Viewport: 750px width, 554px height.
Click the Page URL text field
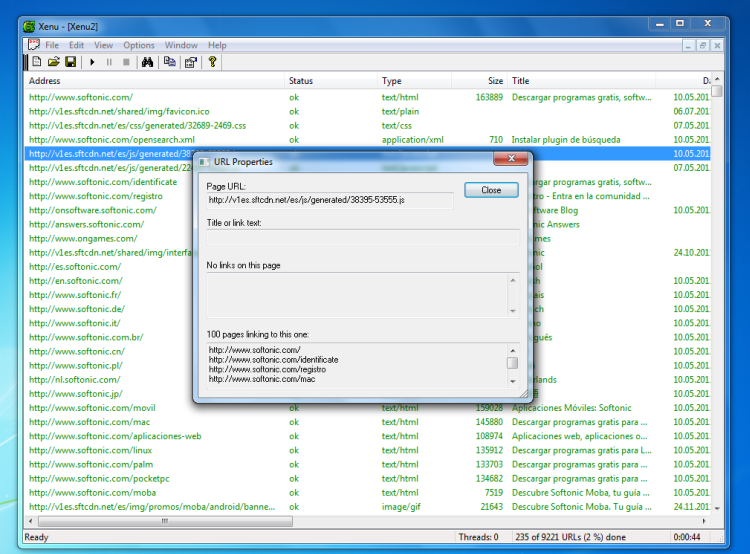(x=330, y=200)
